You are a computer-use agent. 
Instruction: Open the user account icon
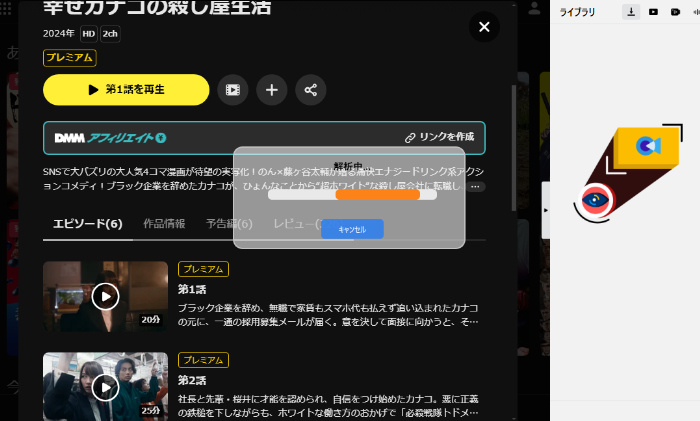(534, 8)
